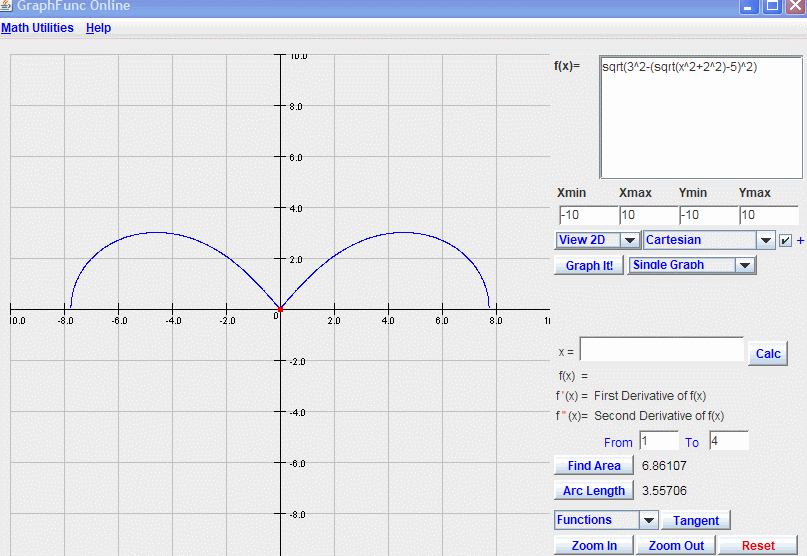The height and width of the screenshot is (556, 807).
Task: Expand the Functions dropdown
Action: coord(648,520)
